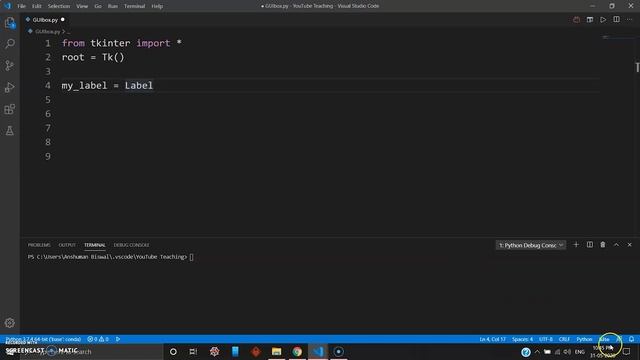640x360 pixels.
Task: Click Ln 4, Col 17 cursor position
Action: [492, 339]
